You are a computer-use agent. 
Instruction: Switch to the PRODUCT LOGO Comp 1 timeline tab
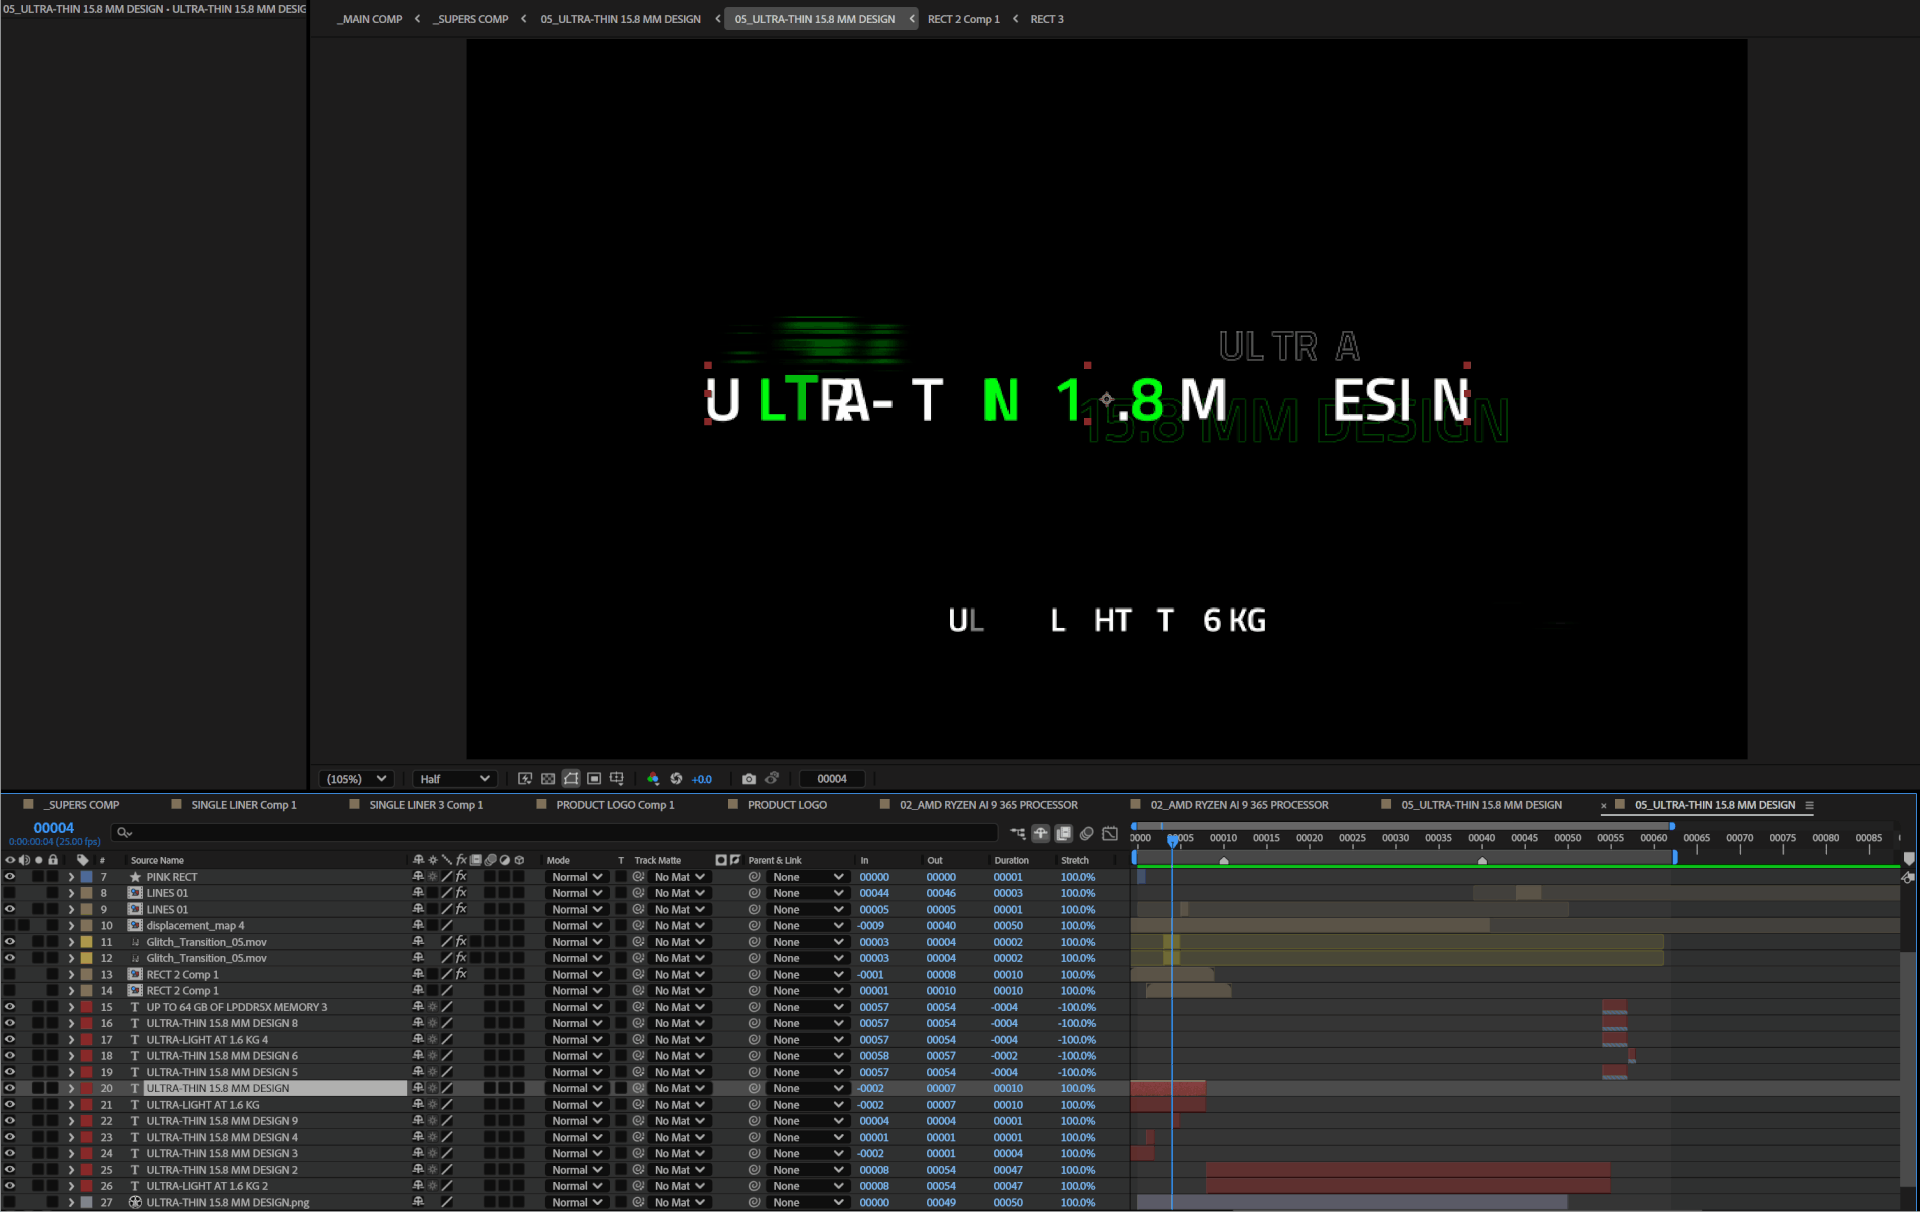[615, 805]
